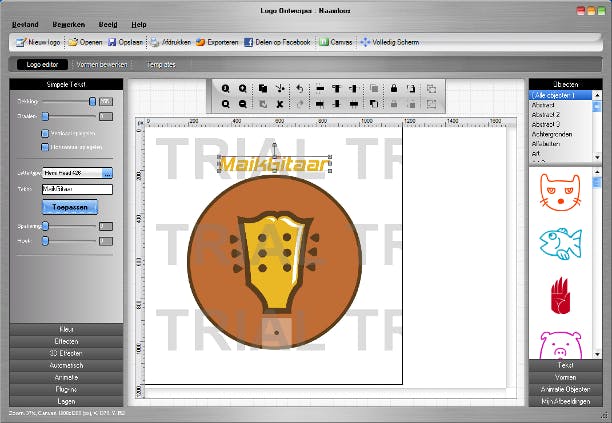Toggle the Horizontaal spiegelen checkbox

pyautogui.click(x=45, y=147)
